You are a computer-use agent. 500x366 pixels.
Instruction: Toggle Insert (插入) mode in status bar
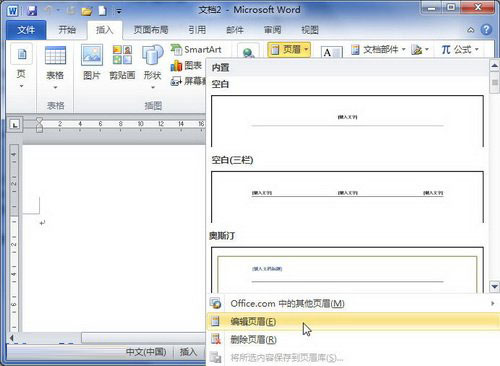(188, 352)
